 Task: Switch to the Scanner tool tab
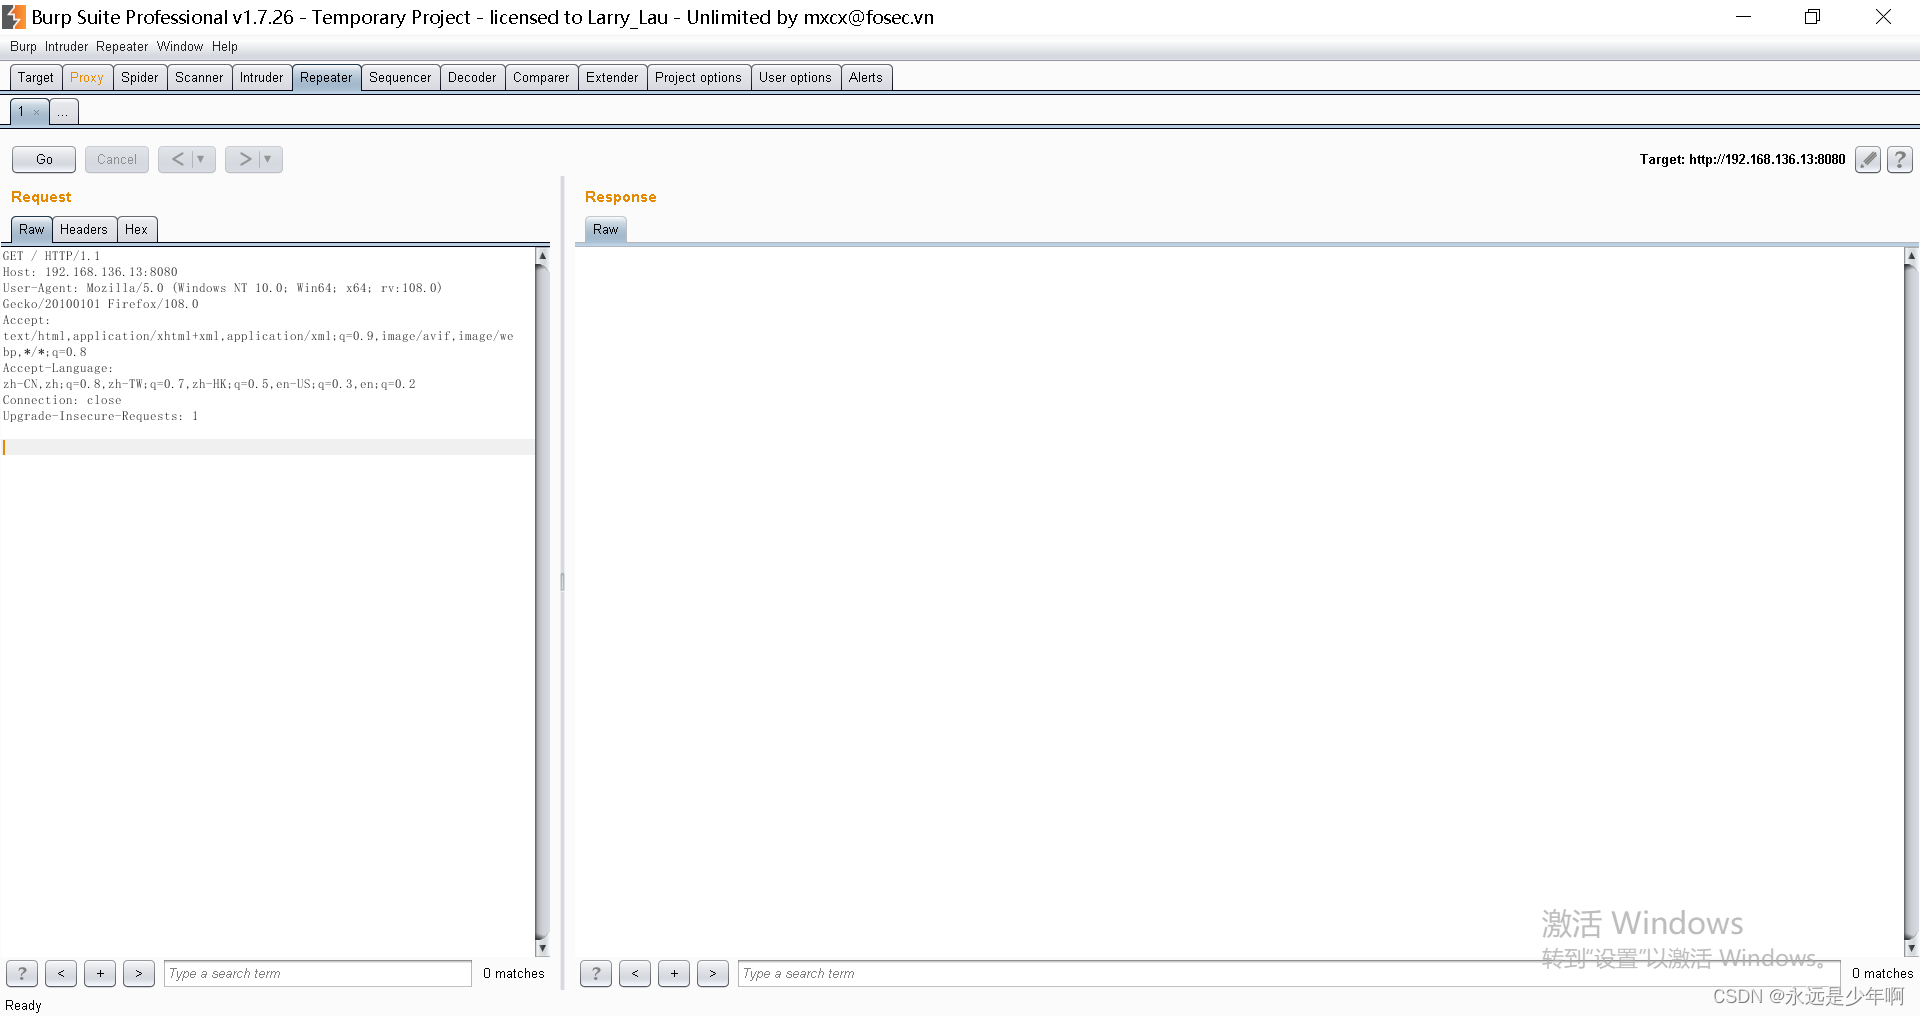click(199, 78)
